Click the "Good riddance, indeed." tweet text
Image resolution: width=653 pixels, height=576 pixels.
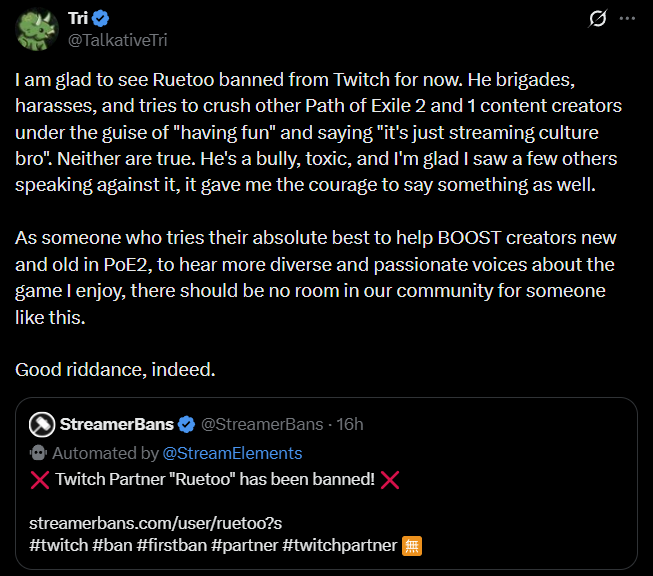[x=116, y=370]
